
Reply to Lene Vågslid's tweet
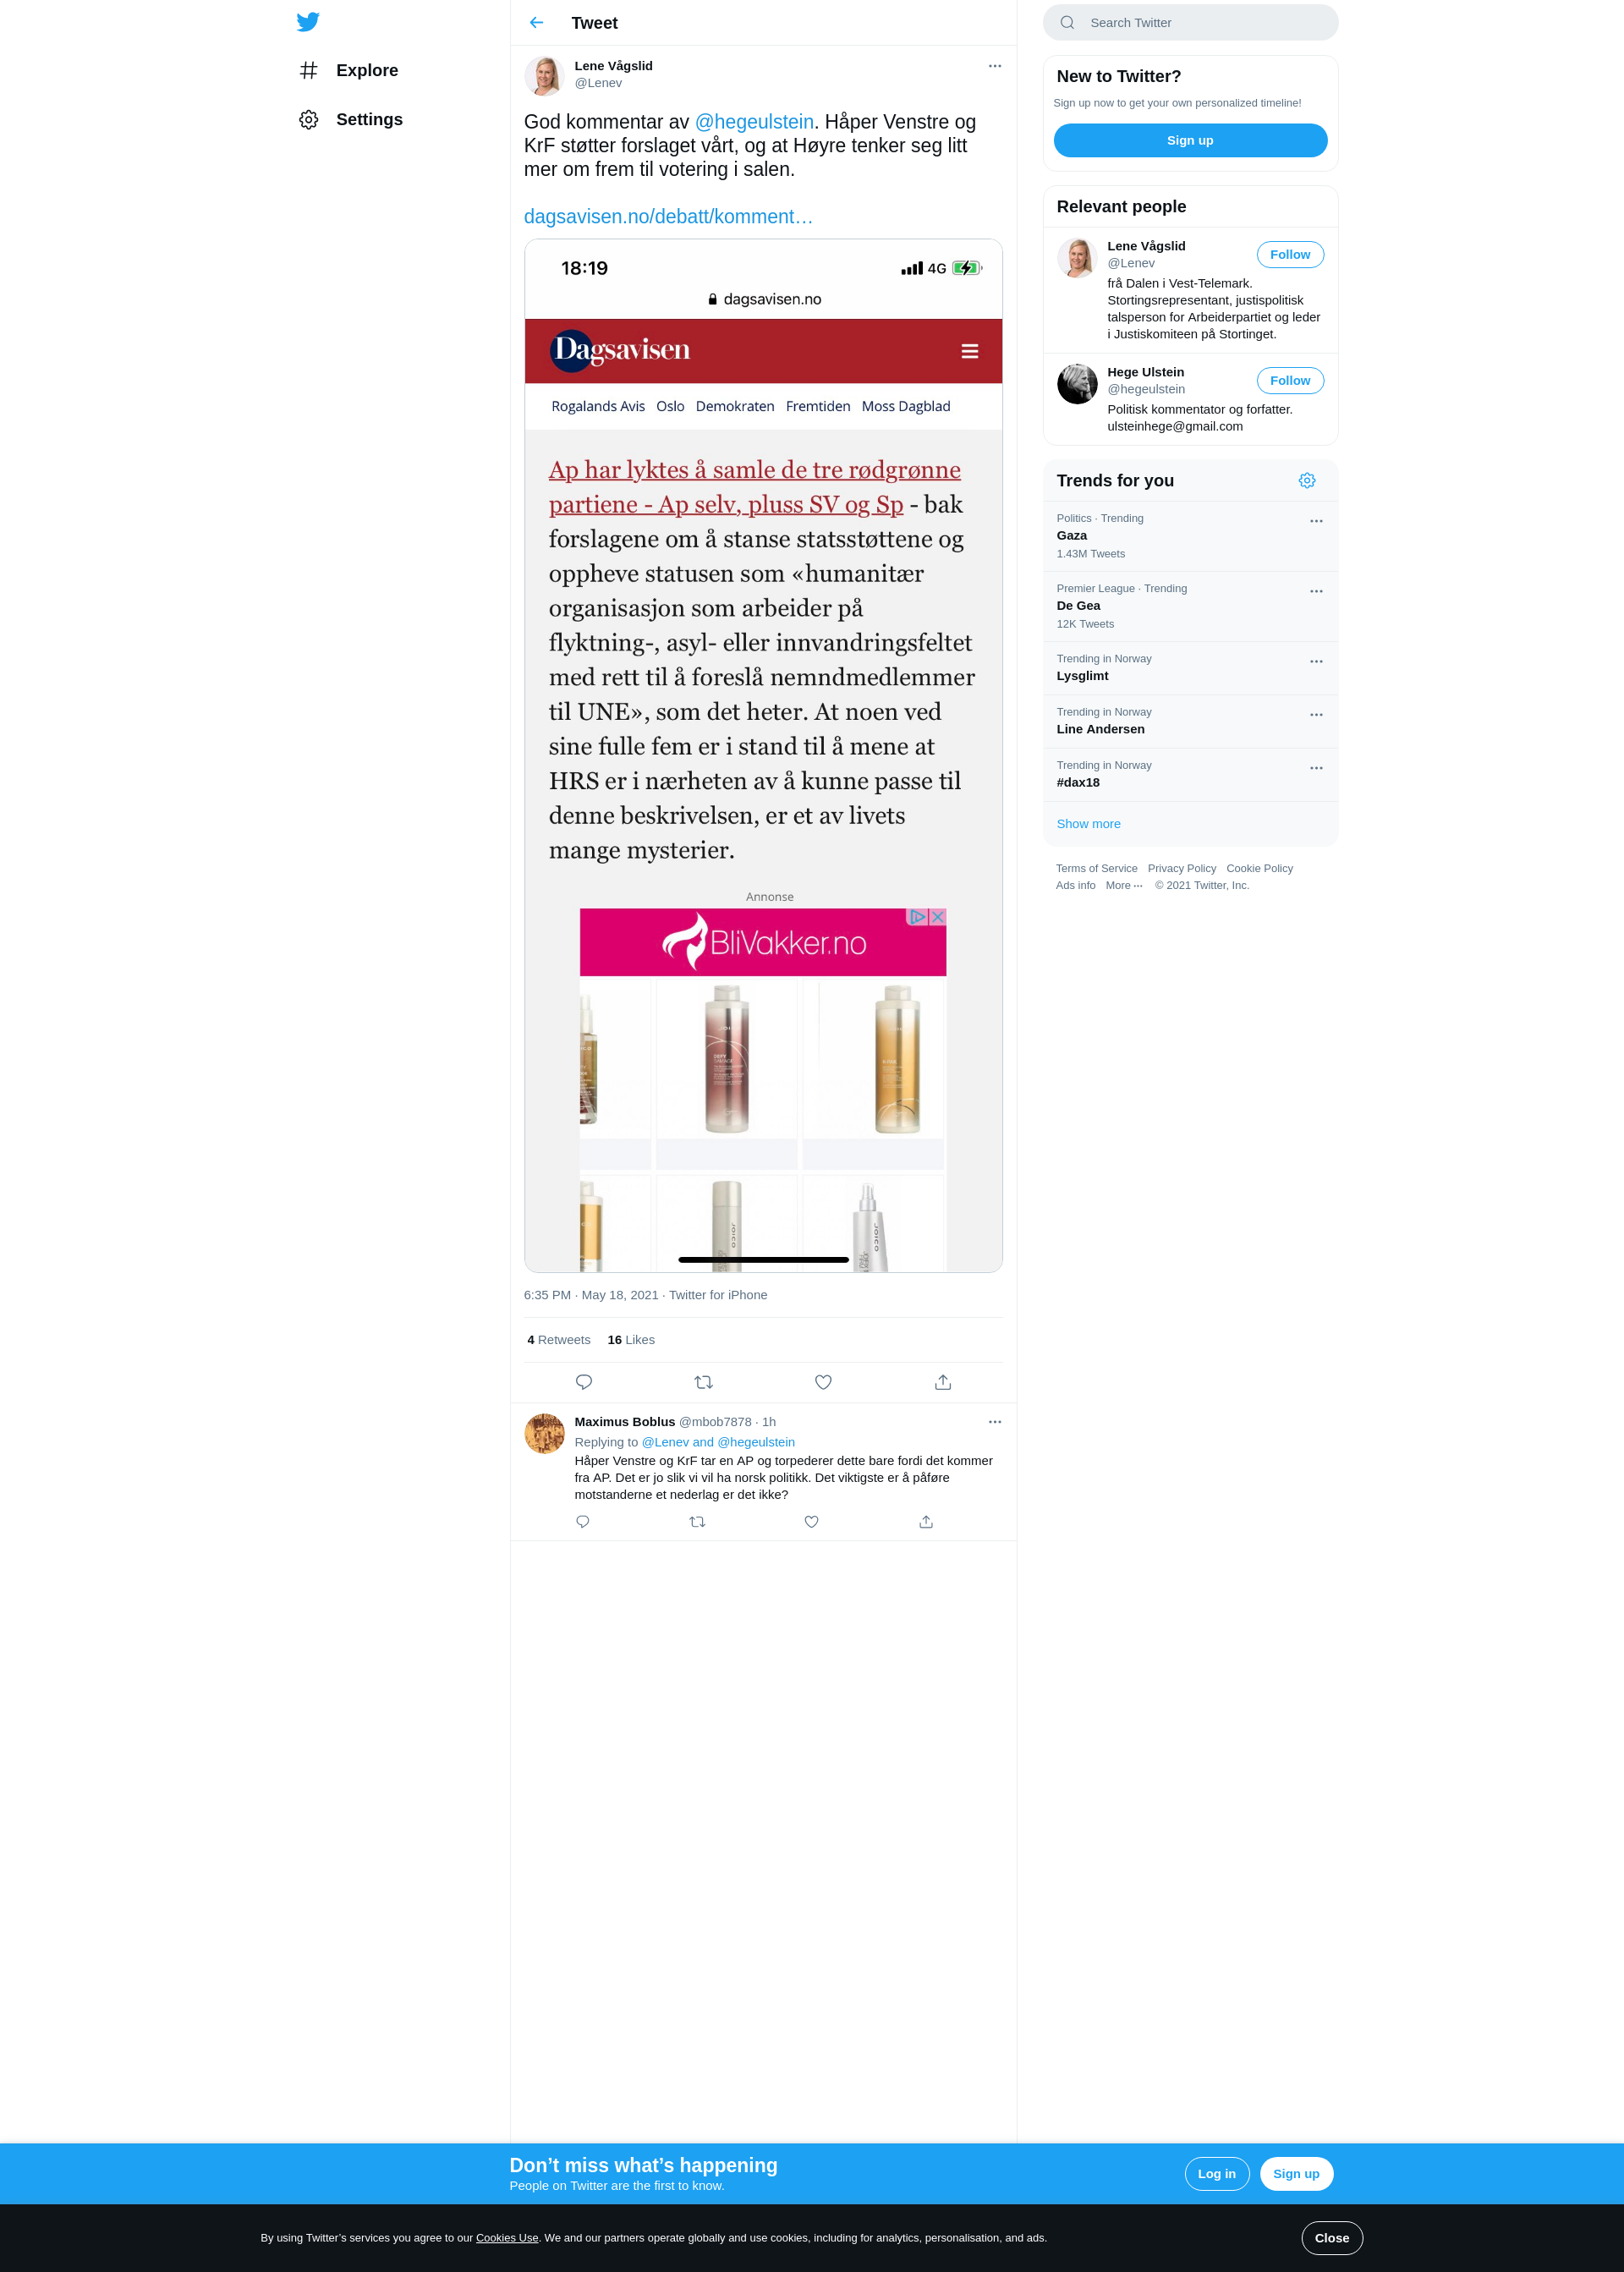click(584, 1382)
